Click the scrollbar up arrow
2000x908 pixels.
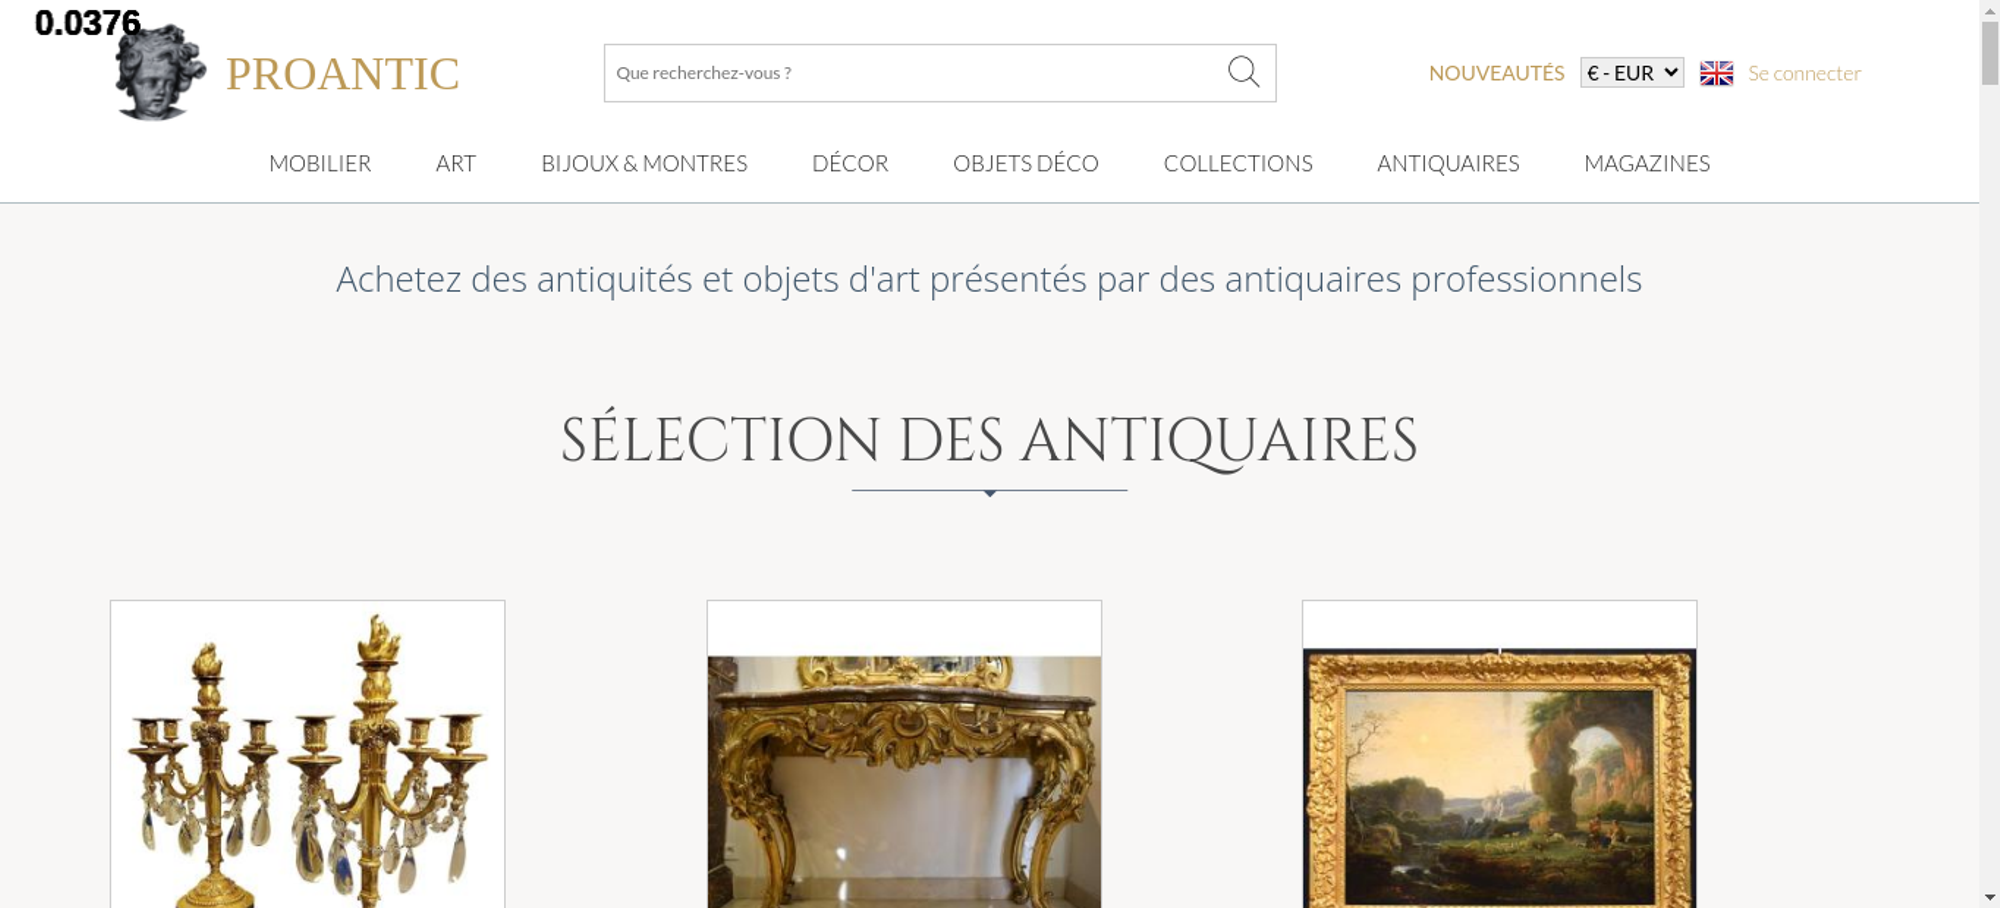(1990, 9)
